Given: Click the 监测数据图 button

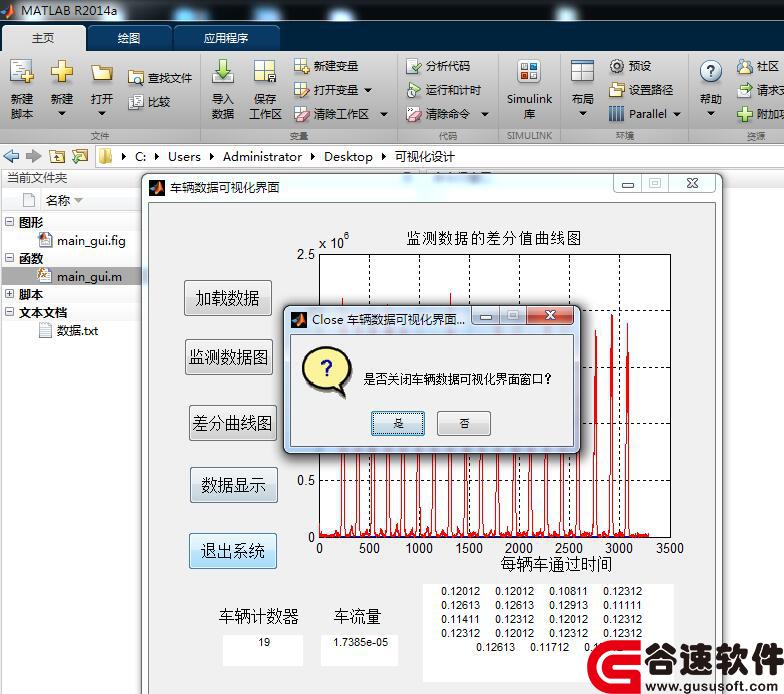Looking at the screenshot, I should click(x=228, y=357).
